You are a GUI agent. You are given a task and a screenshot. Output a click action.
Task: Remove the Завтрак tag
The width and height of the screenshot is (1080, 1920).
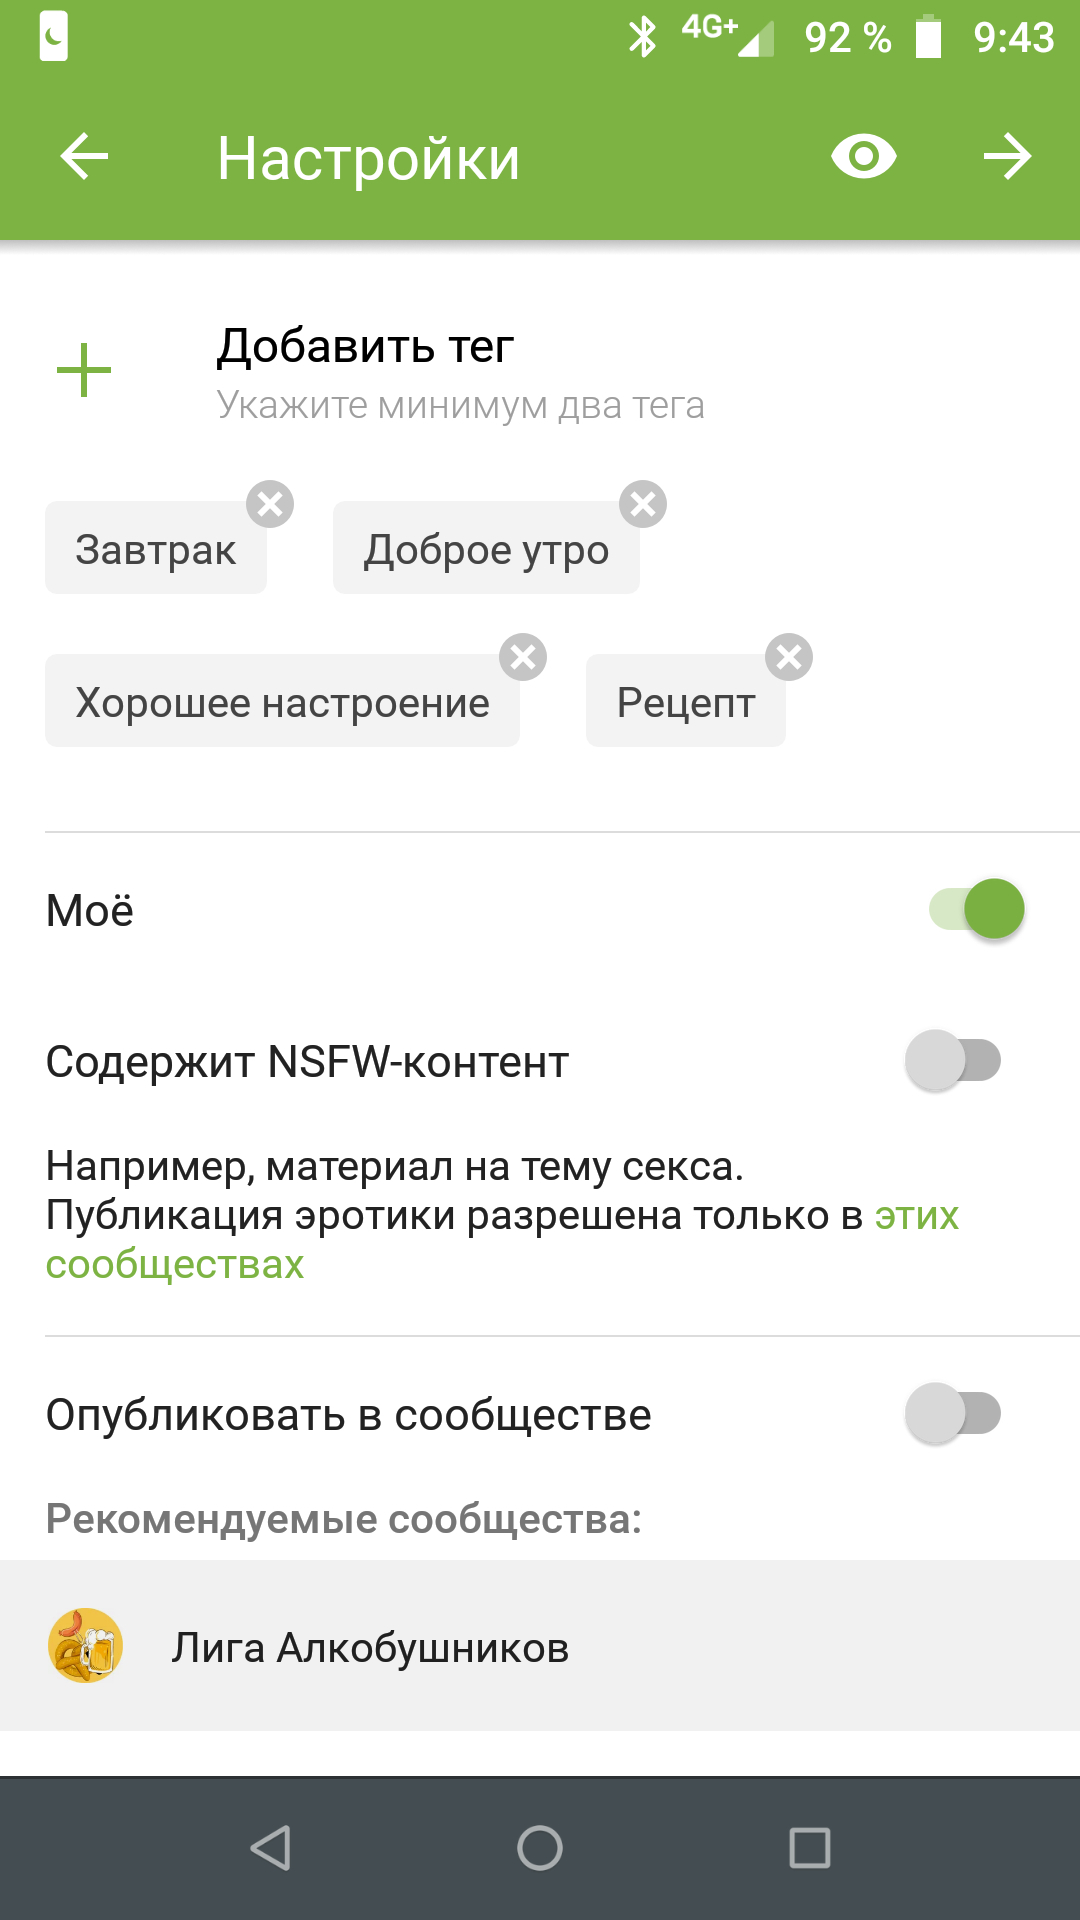(270, 504)
